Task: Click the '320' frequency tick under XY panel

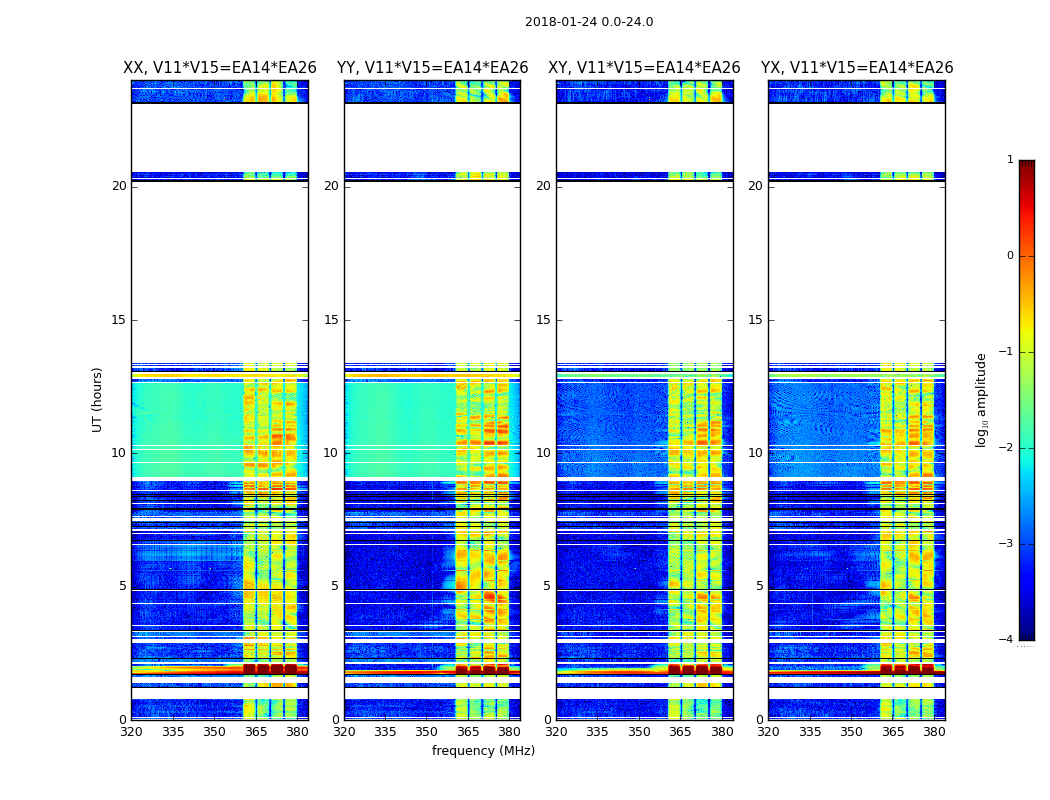Action: click(x=556, y=731)
